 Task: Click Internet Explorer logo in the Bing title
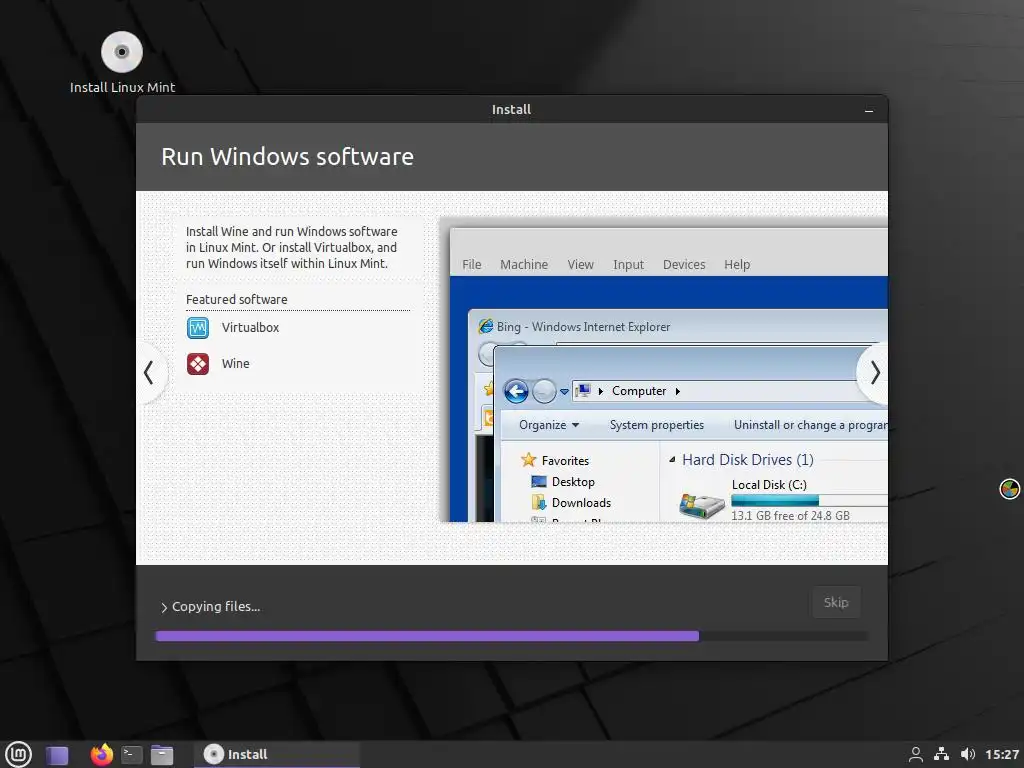coord(486,327)
